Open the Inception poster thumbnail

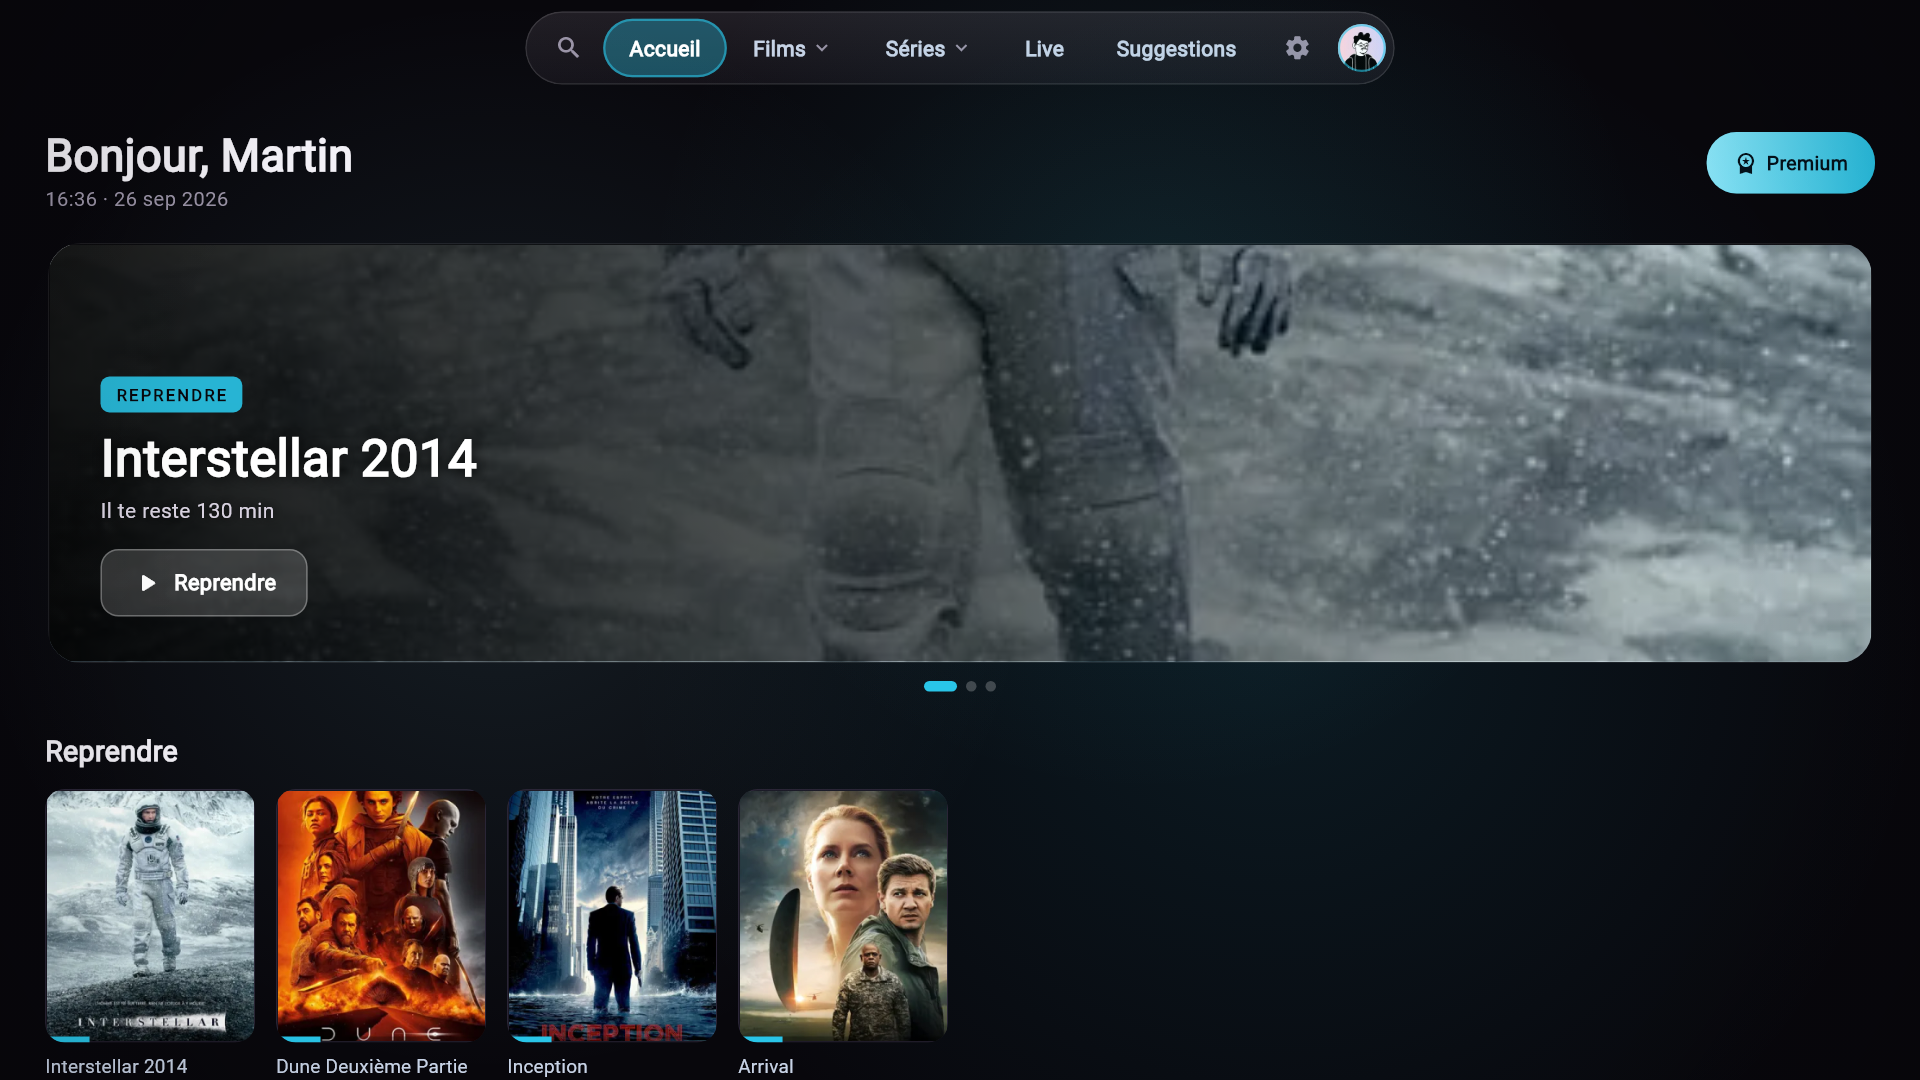[612, 916]
